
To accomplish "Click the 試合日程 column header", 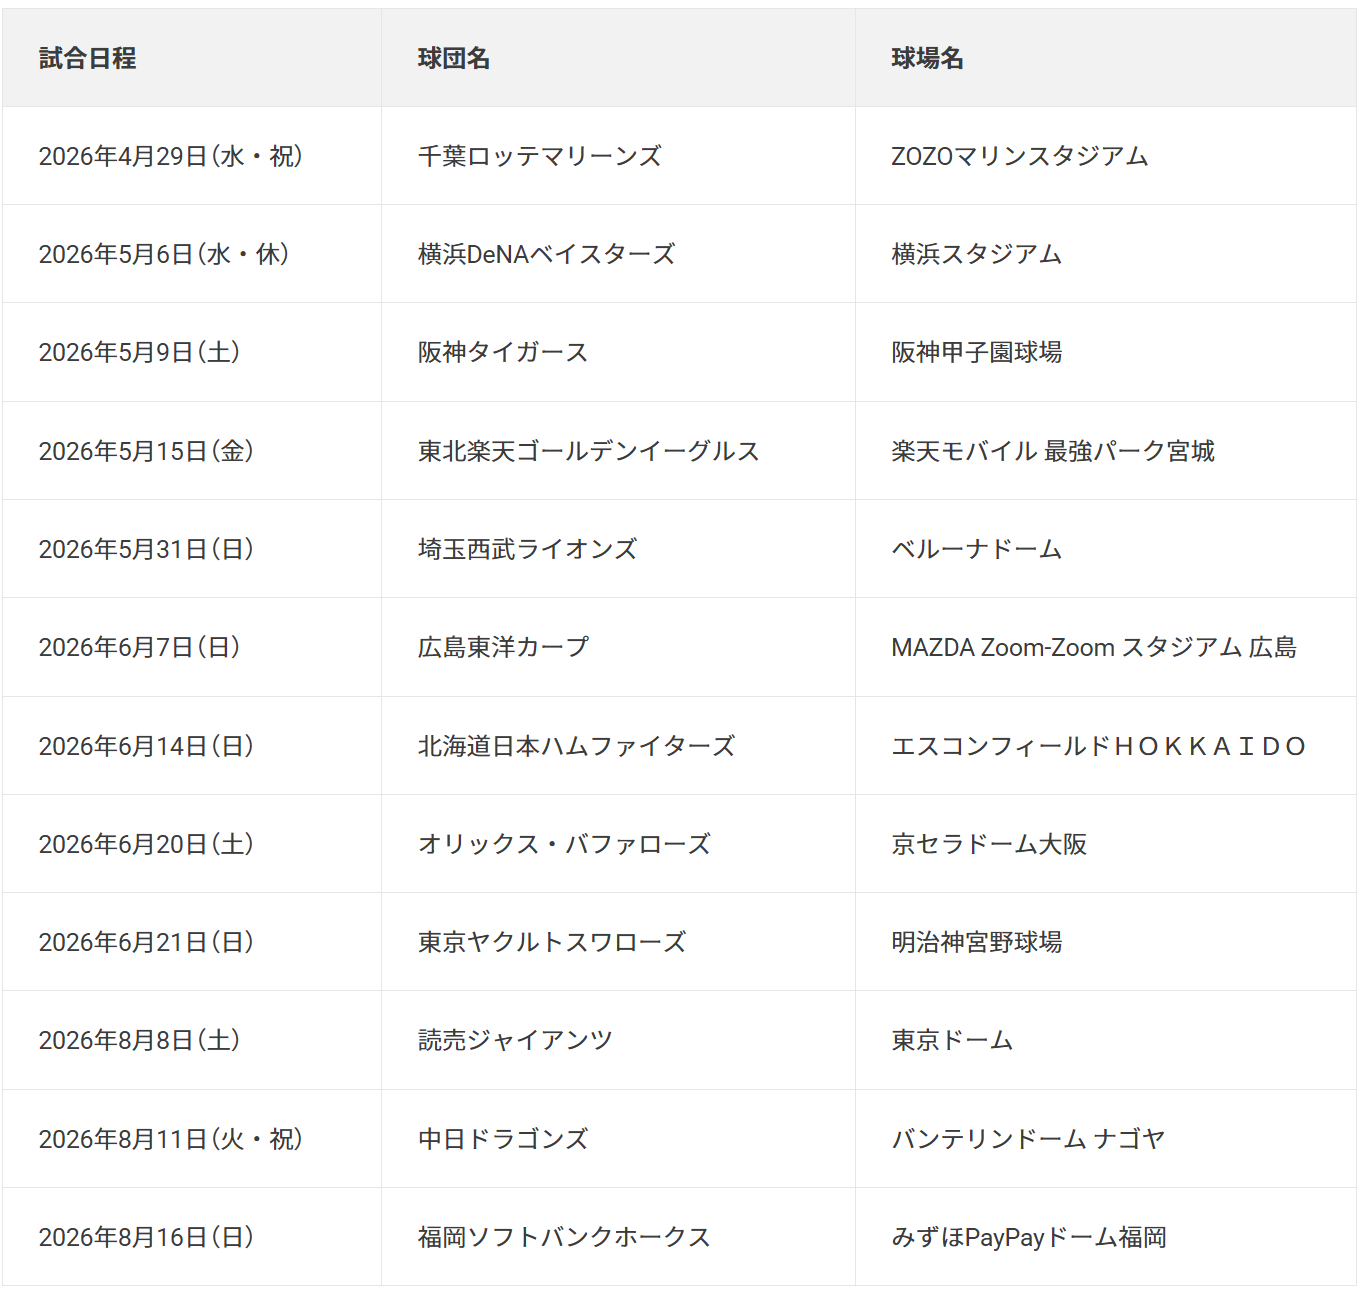I will point(88,58).
